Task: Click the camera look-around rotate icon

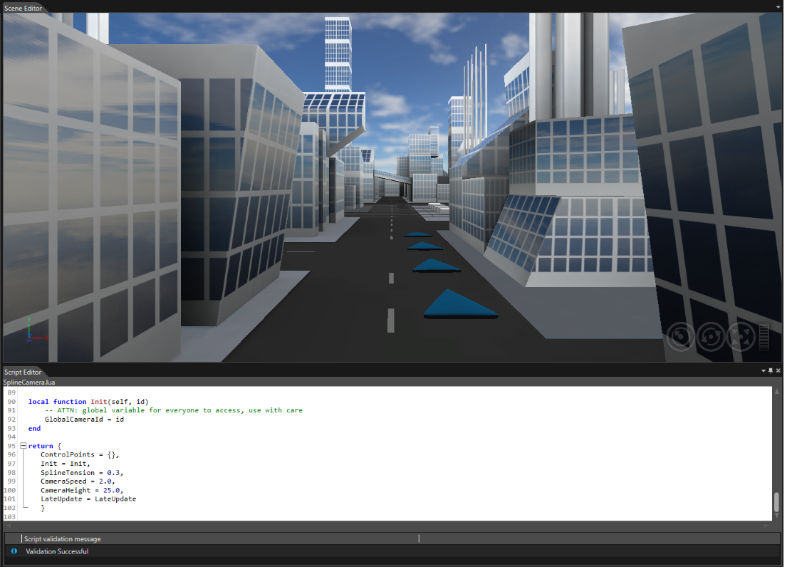Action: coord(680,336)
